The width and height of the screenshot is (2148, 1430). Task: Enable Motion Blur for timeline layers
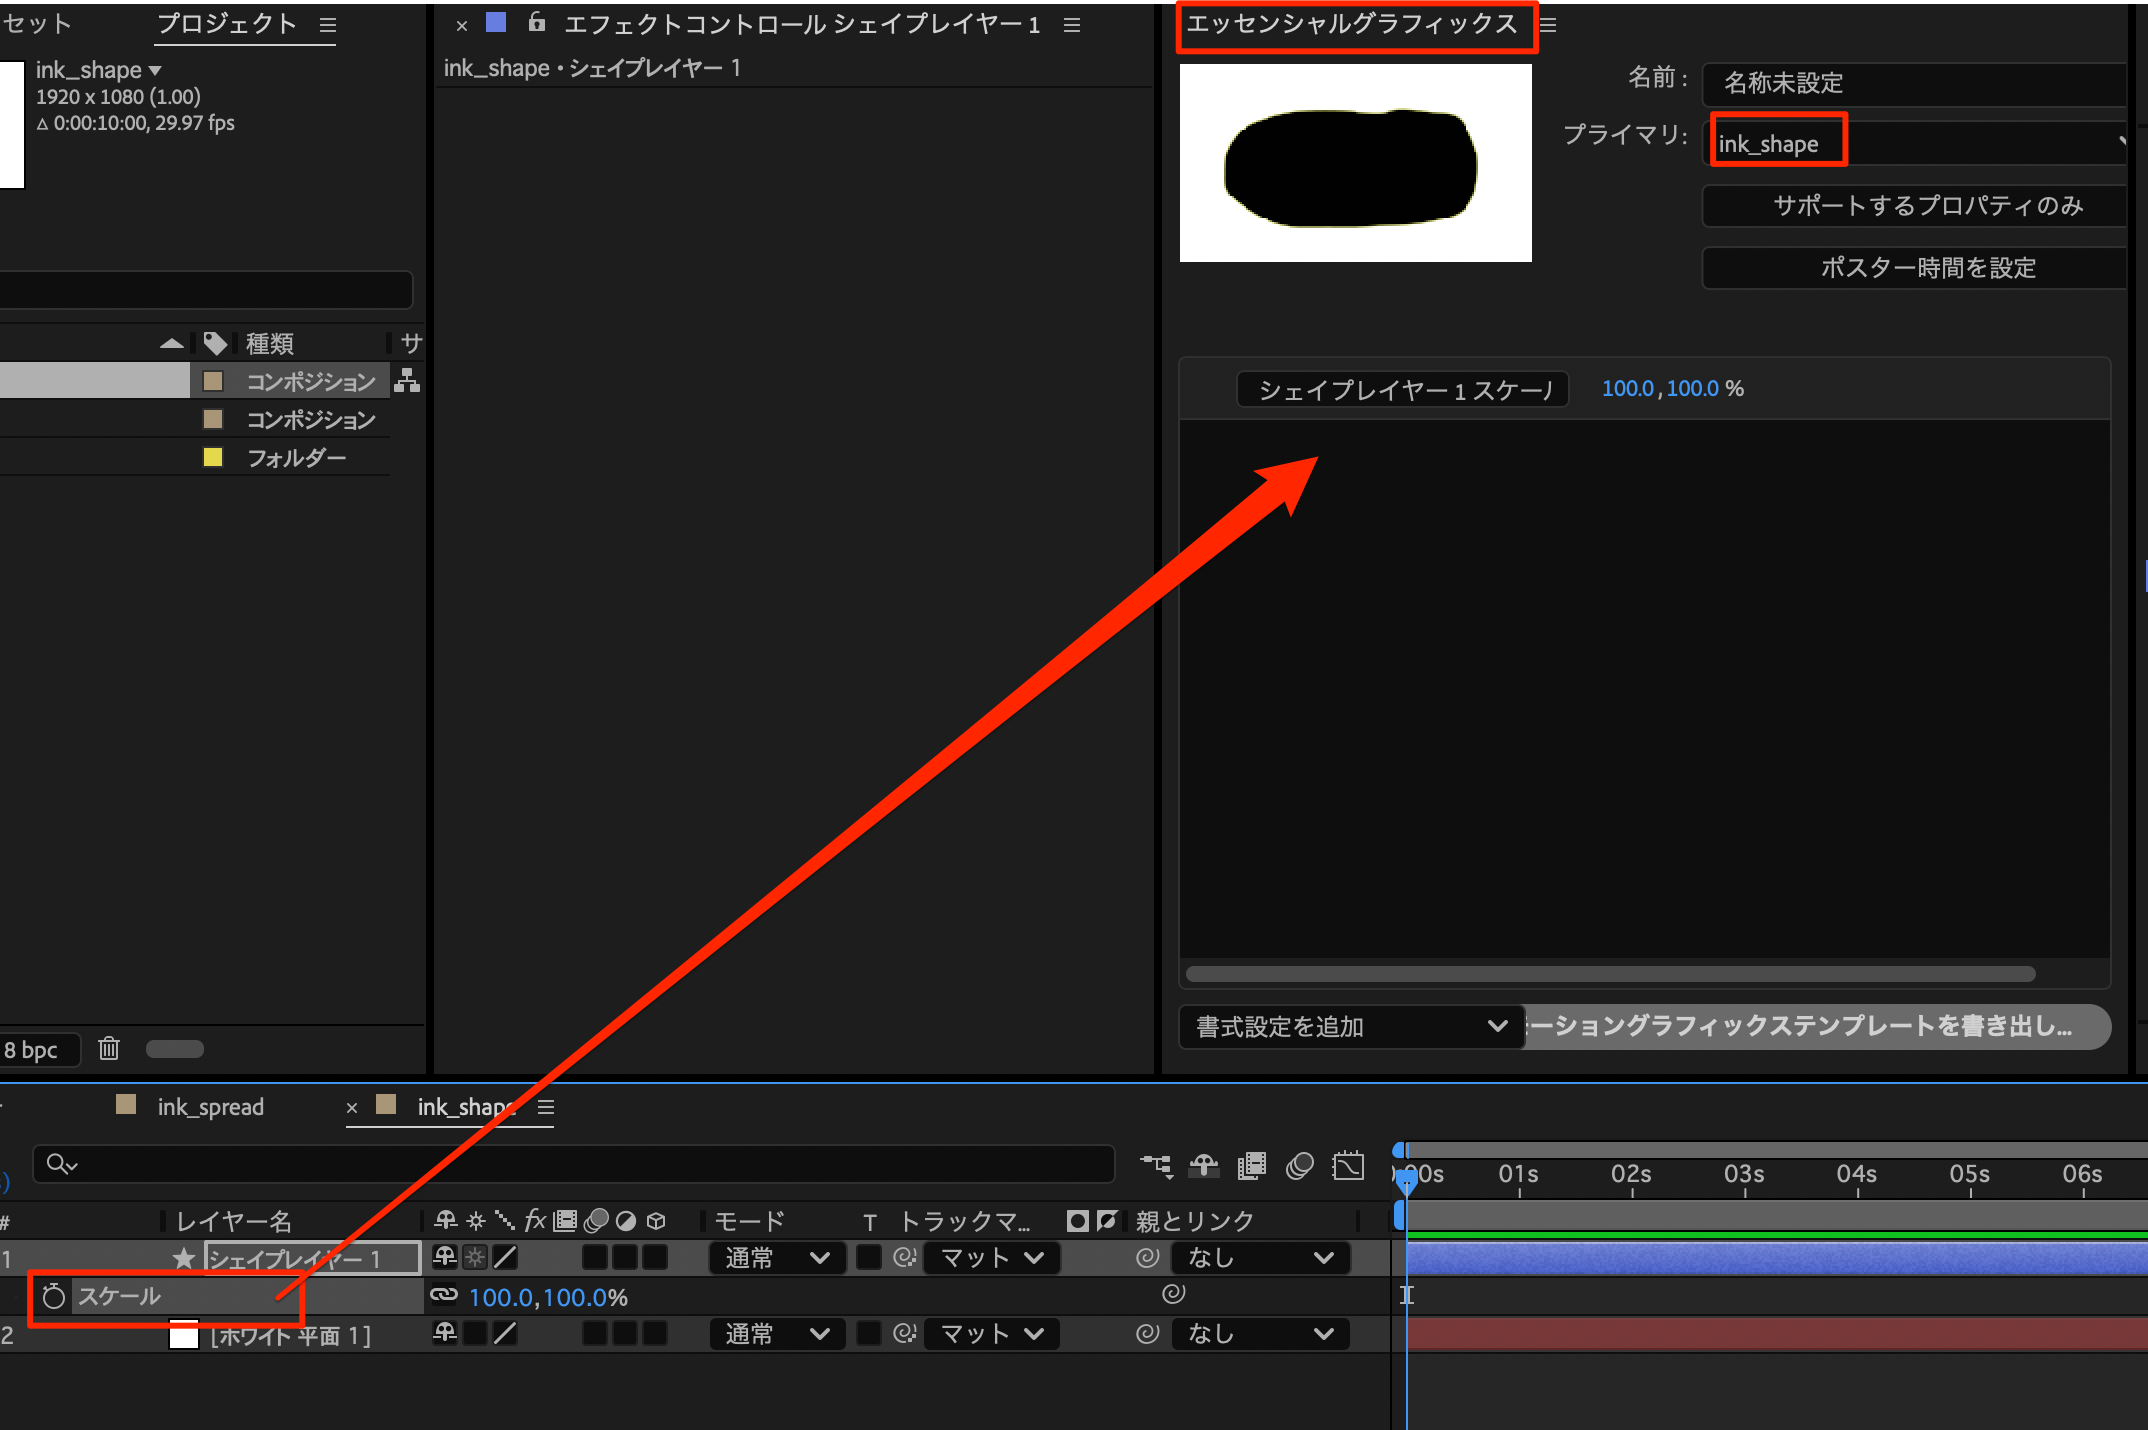[x=1299, y=1166]
